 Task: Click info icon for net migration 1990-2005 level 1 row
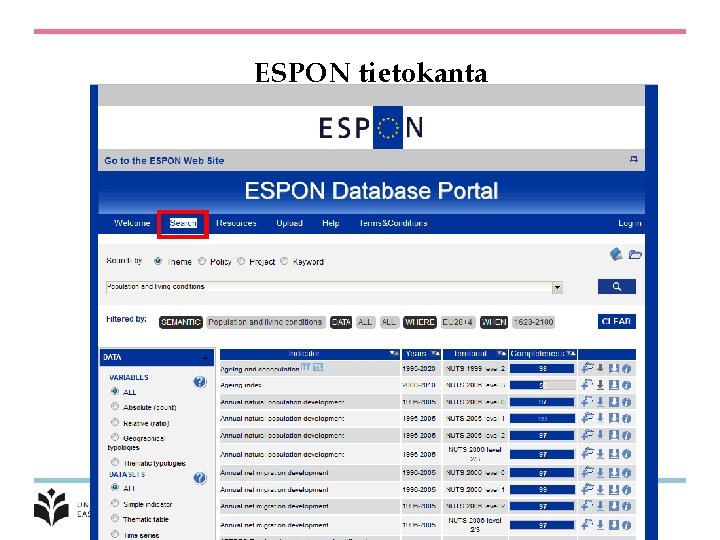point(627,490)
